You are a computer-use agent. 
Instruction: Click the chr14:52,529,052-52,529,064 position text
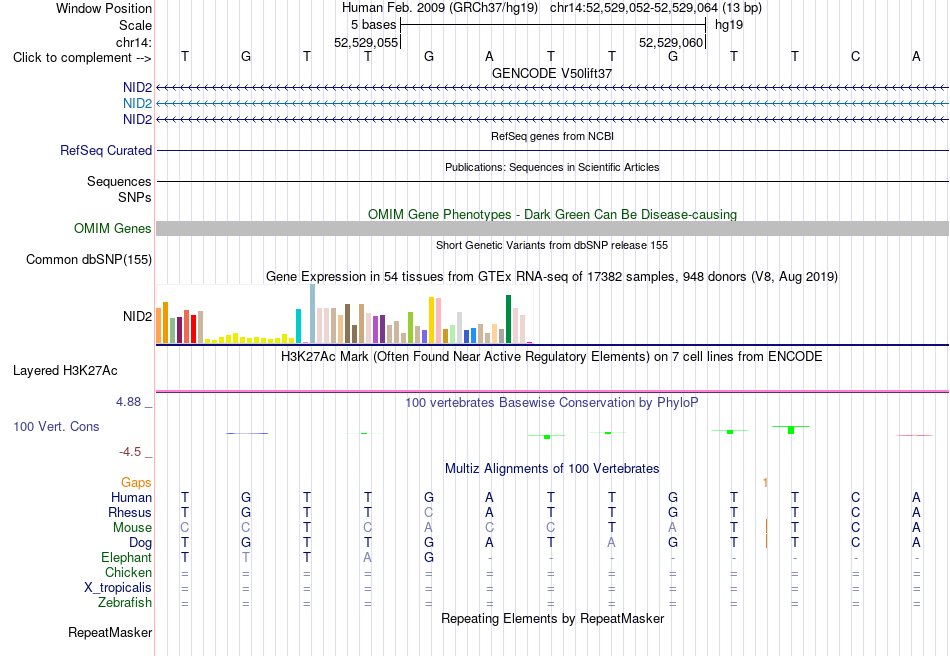point(634,8)
